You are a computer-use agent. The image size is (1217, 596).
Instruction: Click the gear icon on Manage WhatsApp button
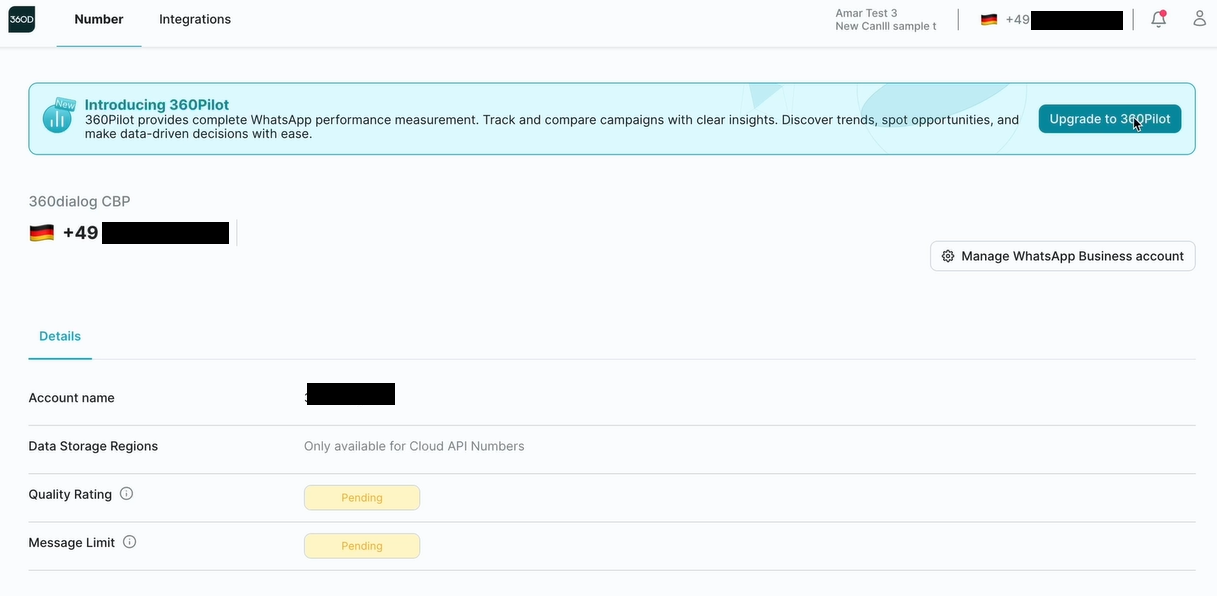point(948,256)
